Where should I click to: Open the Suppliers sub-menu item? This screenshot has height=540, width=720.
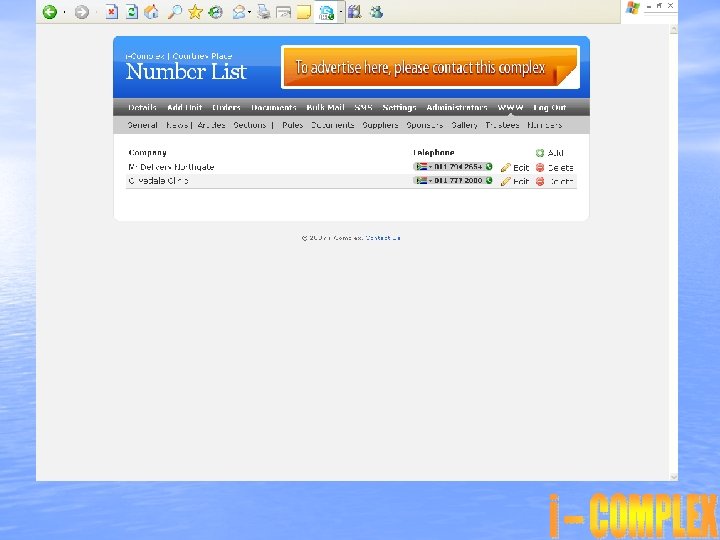coord(380,125)
